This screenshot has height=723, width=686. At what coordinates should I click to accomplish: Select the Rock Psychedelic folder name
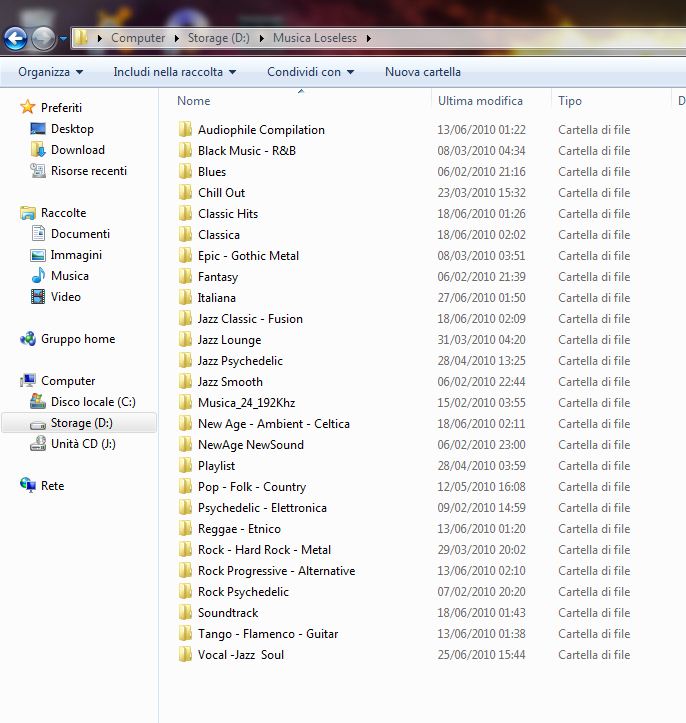(x=243, y=592)
